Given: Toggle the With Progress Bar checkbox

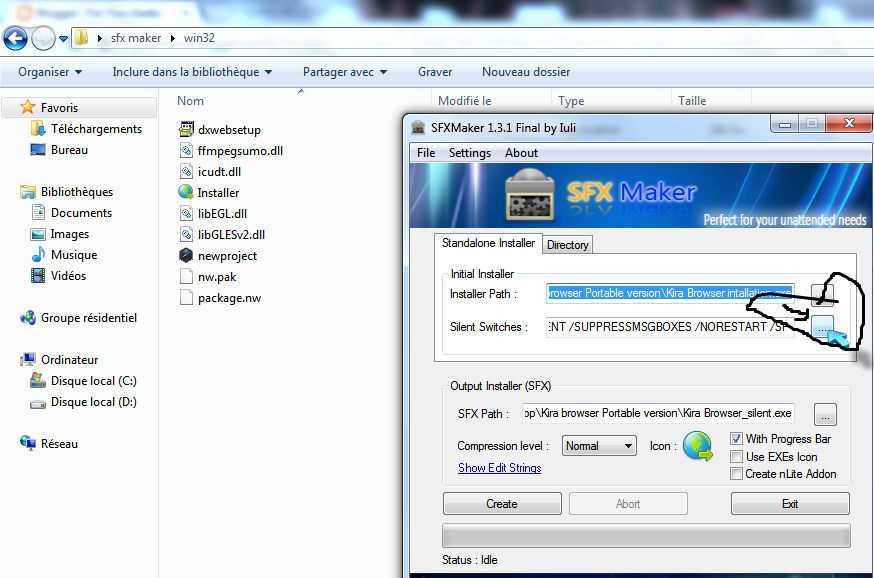Looking at the screenshot, I should pos(736,439).
